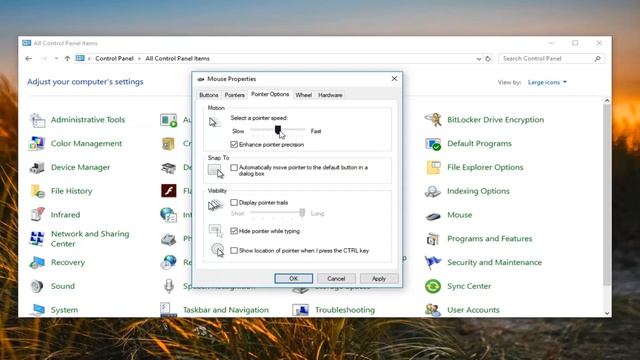This screenshot has height=360, width=640.
Task: Open the BitLocker Drive Encryption icon
Action: point(433,120)
